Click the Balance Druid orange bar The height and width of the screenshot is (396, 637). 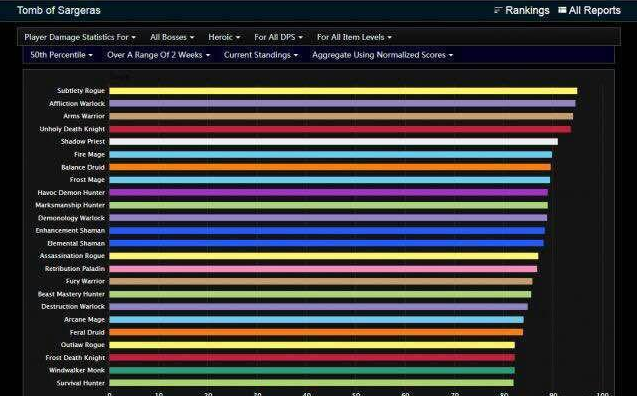coord(330,167)
